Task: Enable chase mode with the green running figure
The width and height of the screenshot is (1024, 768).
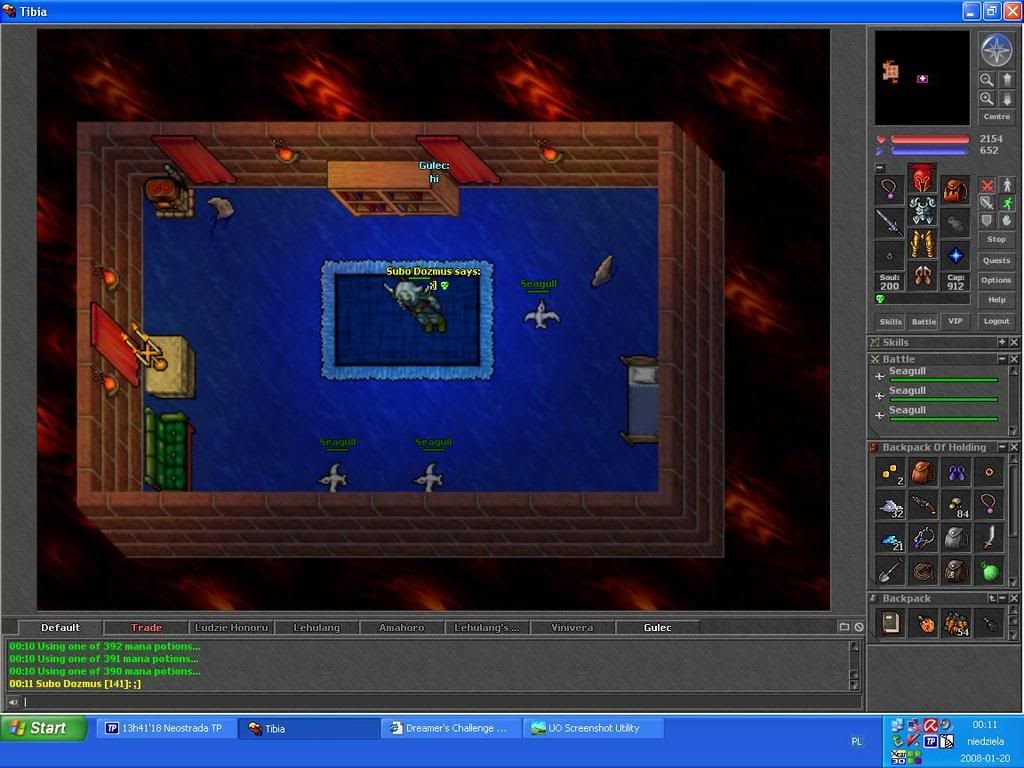Action: click(1007, 203)
